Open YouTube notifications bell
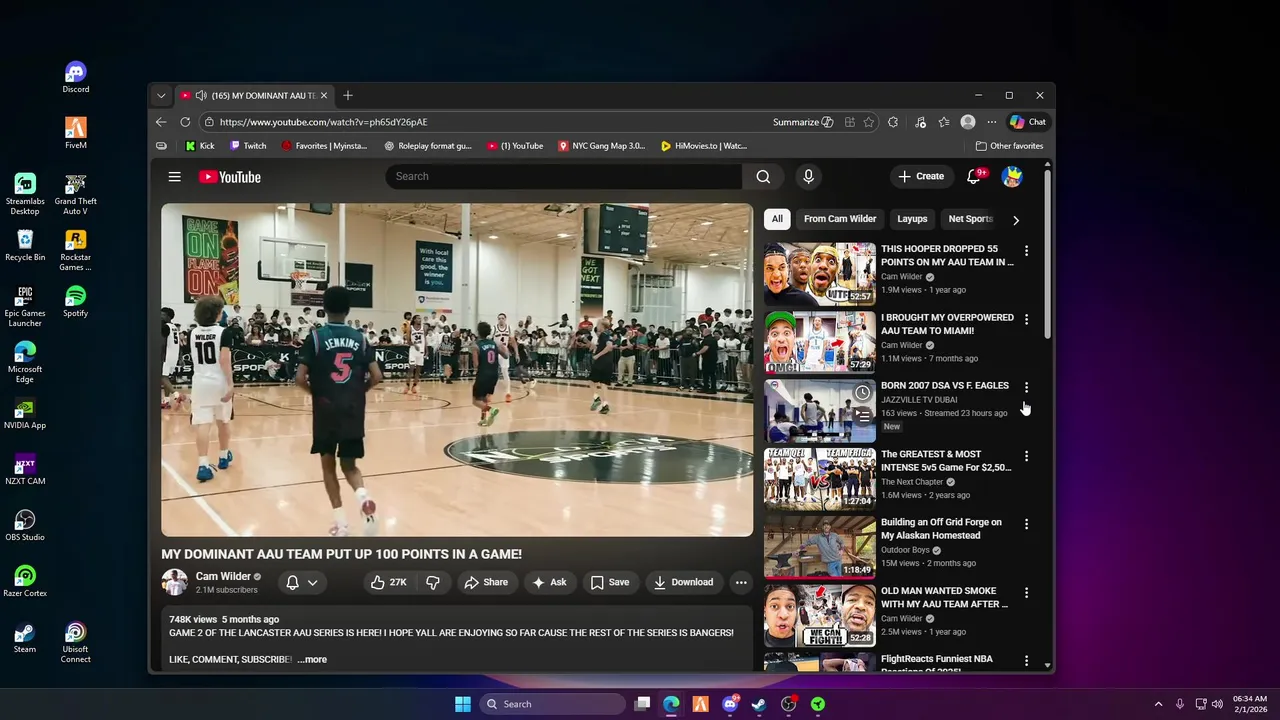Image resolution: width=1280 pixels, height=720 pixels. tap(973, 177)
